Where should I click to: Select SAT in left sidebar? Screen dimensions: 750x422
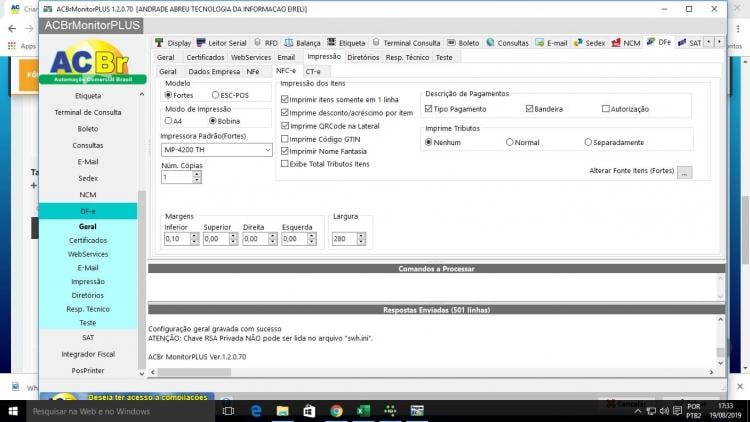pos(88,338)
